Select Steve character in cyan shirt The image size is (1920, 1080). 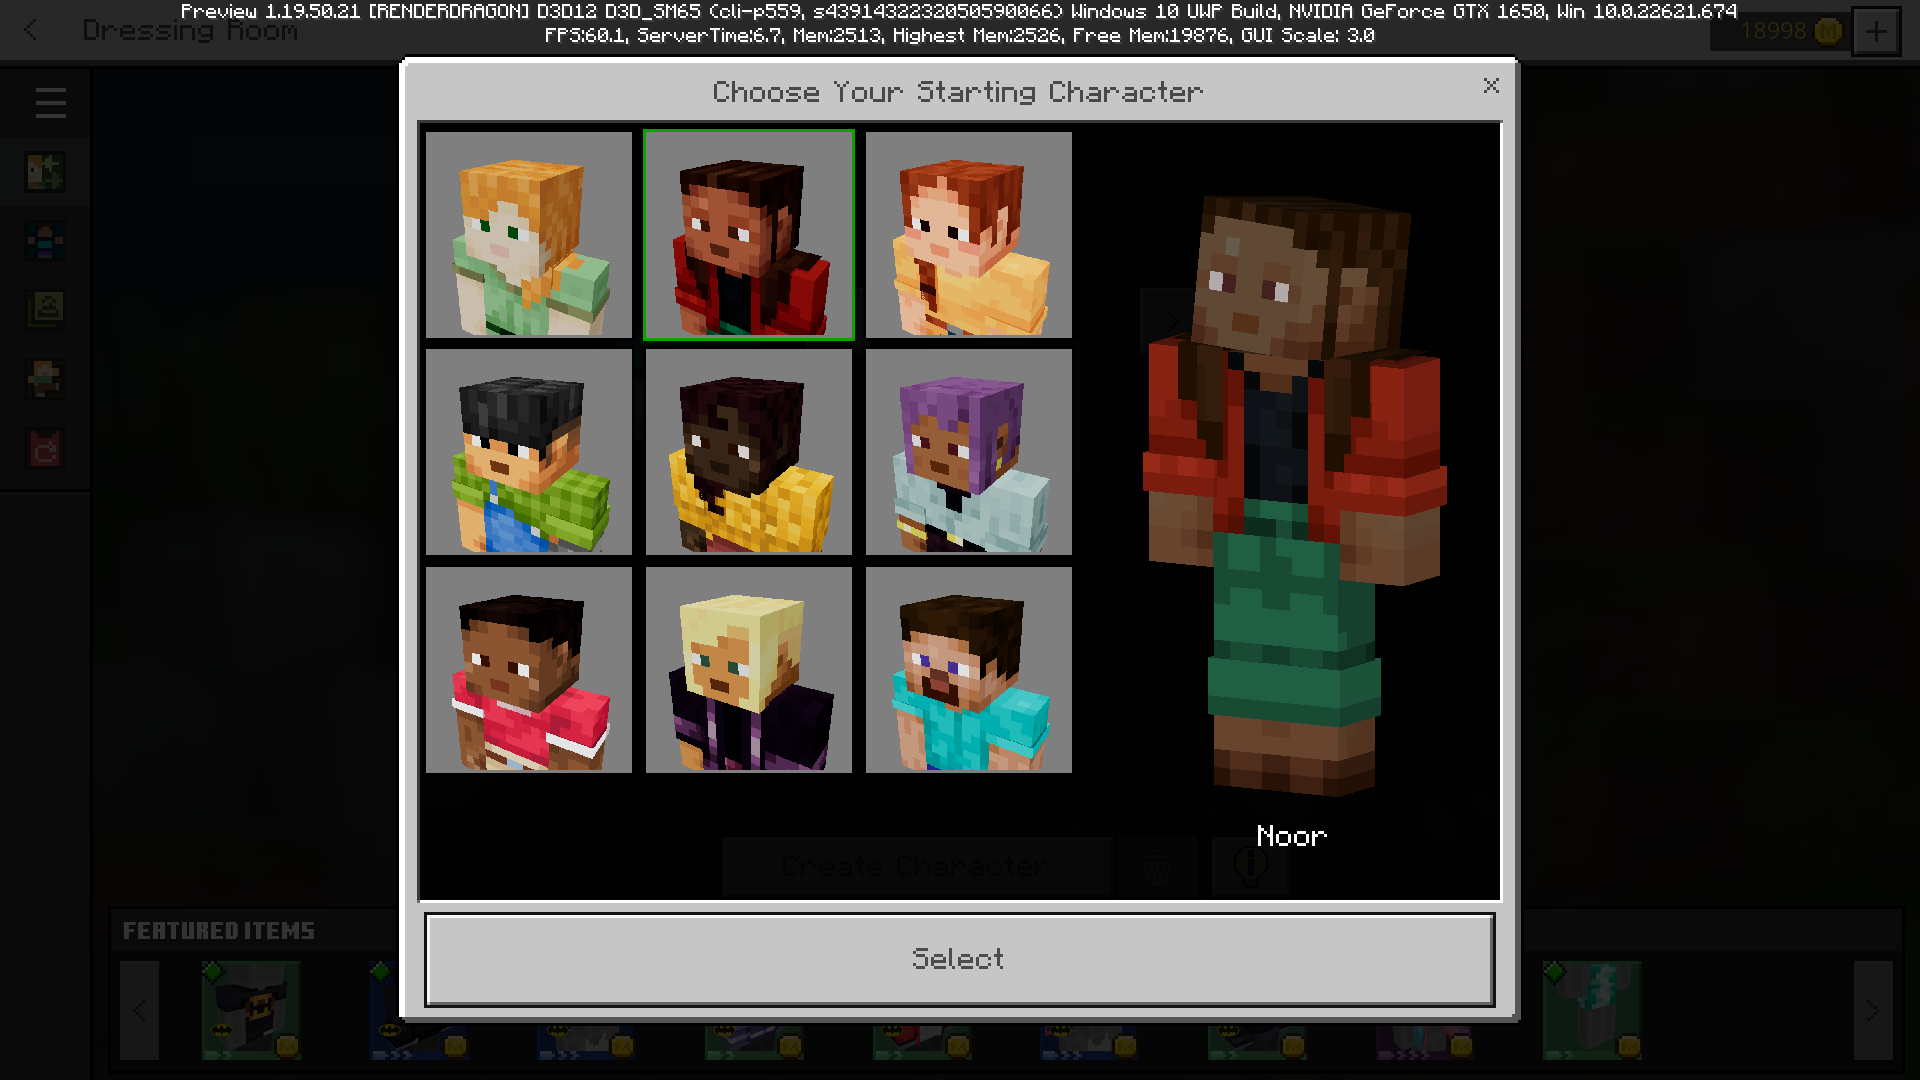pos(968,669)
